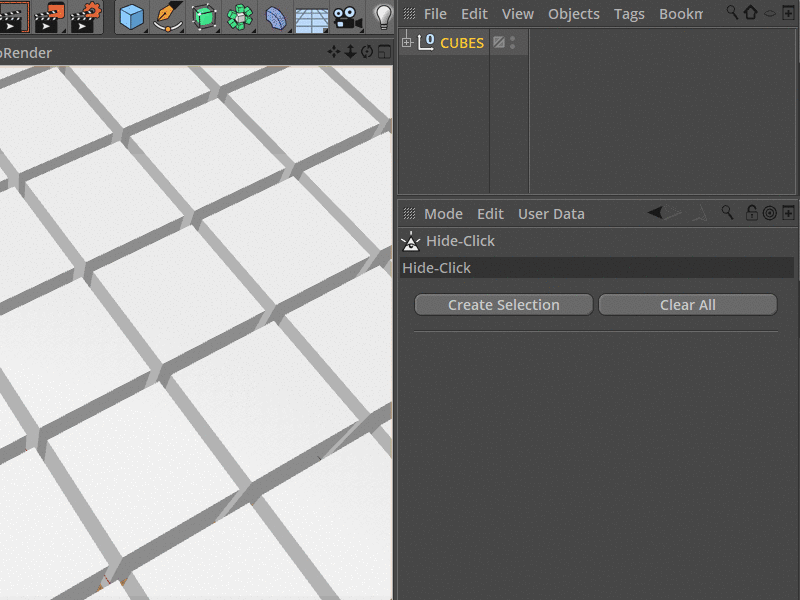Click the Hide-Click tag title text
The width and height of the screenshot is (800, 600).
click(460, 241)
